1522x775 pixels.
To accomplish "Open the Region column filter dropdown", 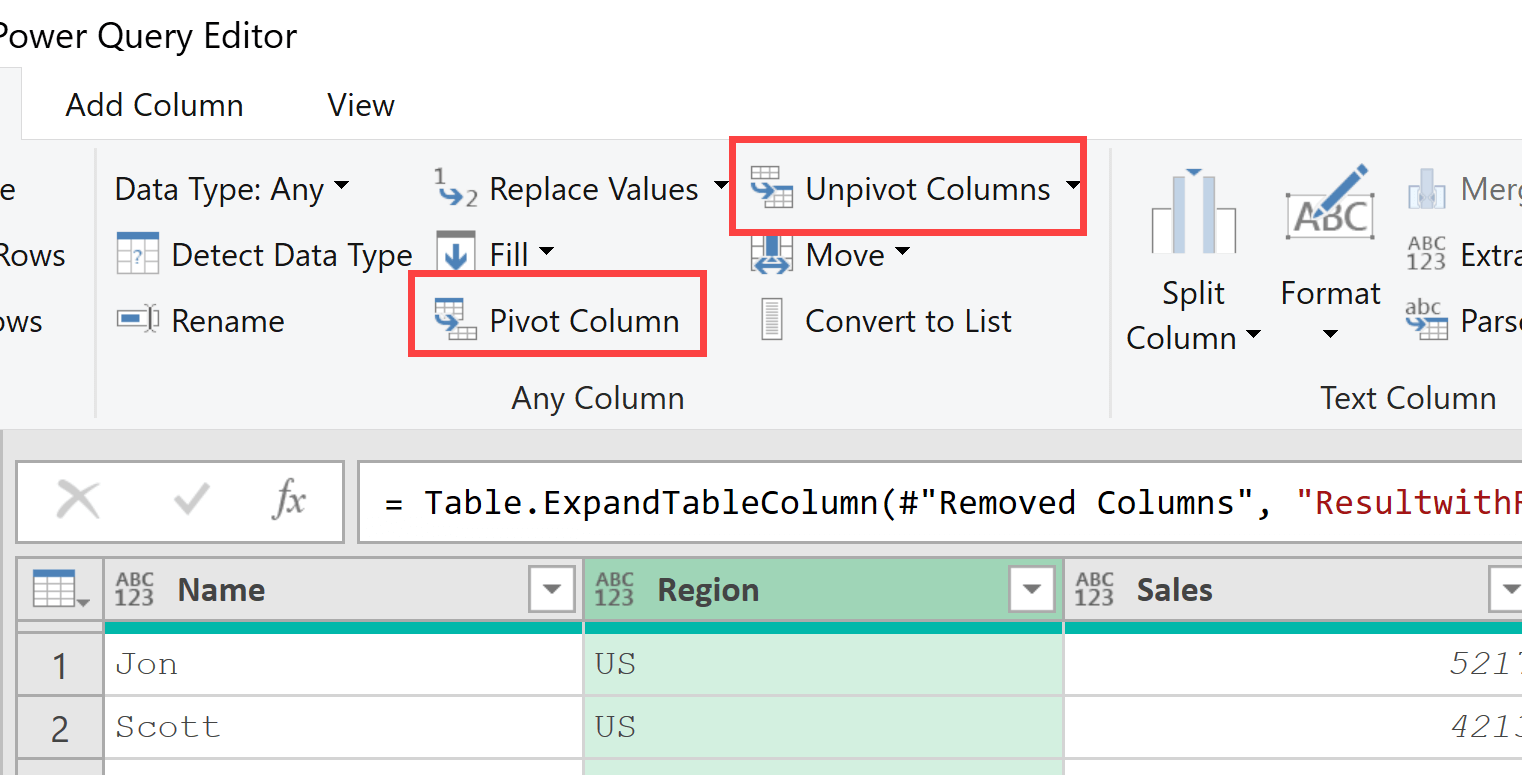I will 1032,590.
